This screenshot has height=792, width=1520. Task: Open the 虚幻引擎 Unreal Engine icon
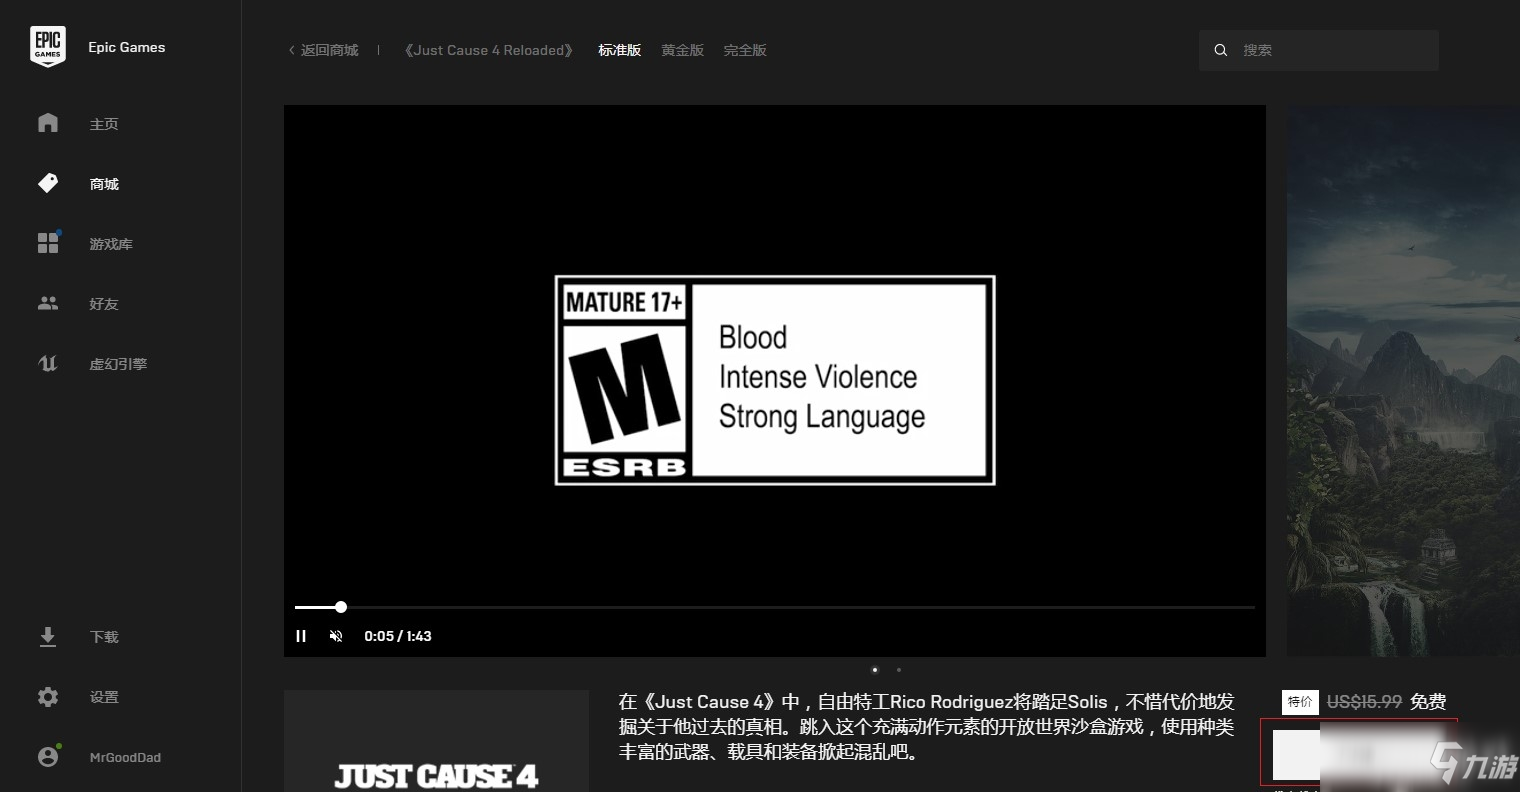[48, 363]
